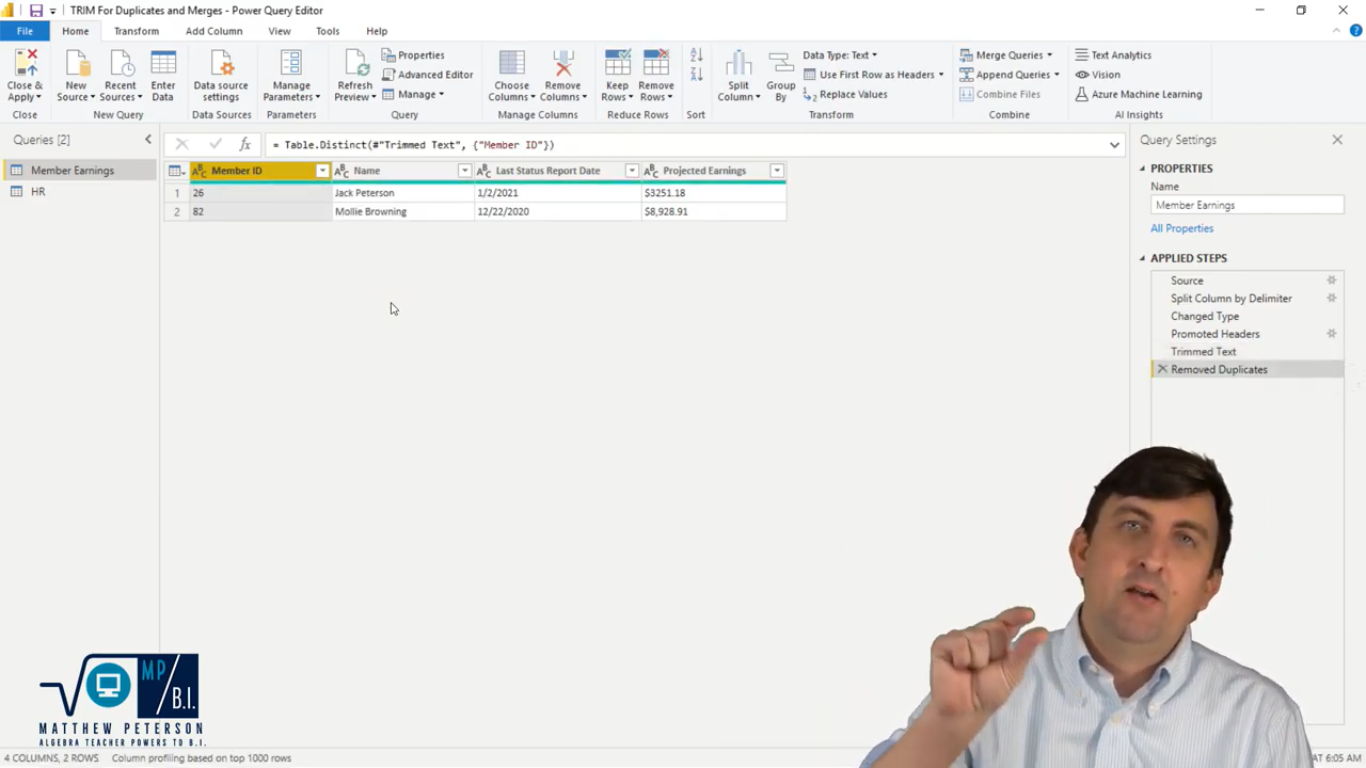Viewport: 1366px width, 768px height.
Task: Click the save icon in title bar
Action: (x=36, y=10)
